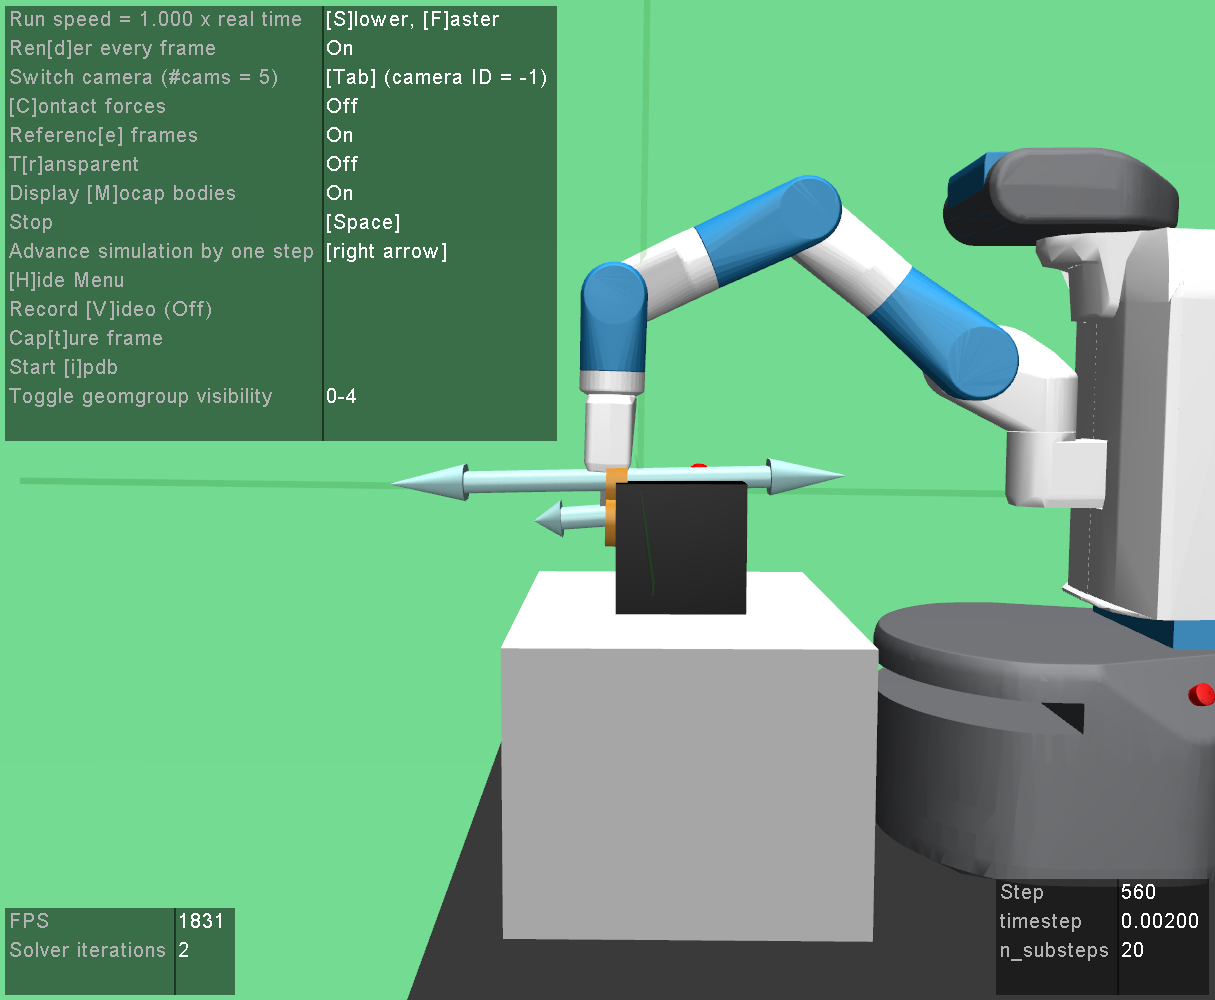
Task: Click the '[C]ontact forces' label
Action: coord(87,106)
